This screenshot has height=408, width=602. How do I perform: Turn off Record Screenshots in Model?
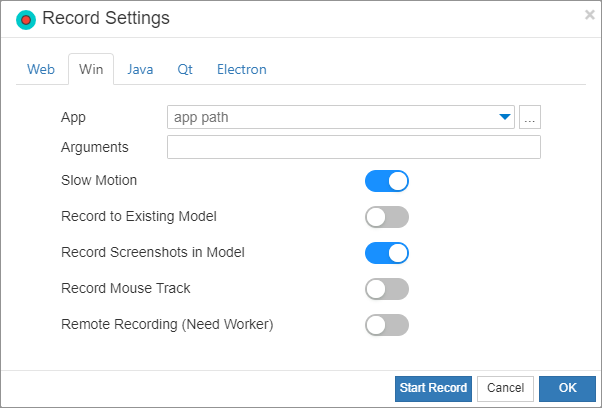click(x=387, y=253)
